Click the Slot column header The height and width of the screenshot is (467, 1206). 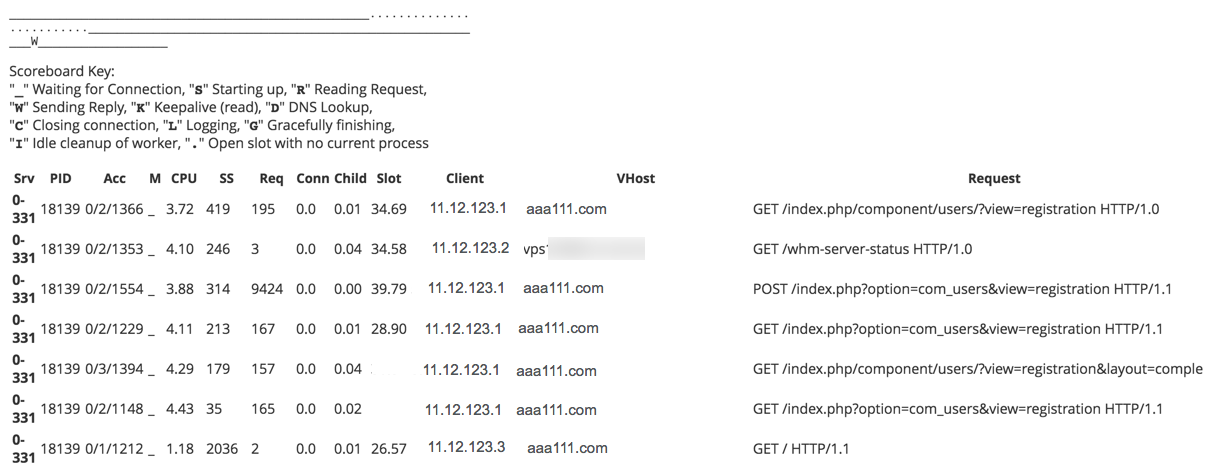[389, 179]
